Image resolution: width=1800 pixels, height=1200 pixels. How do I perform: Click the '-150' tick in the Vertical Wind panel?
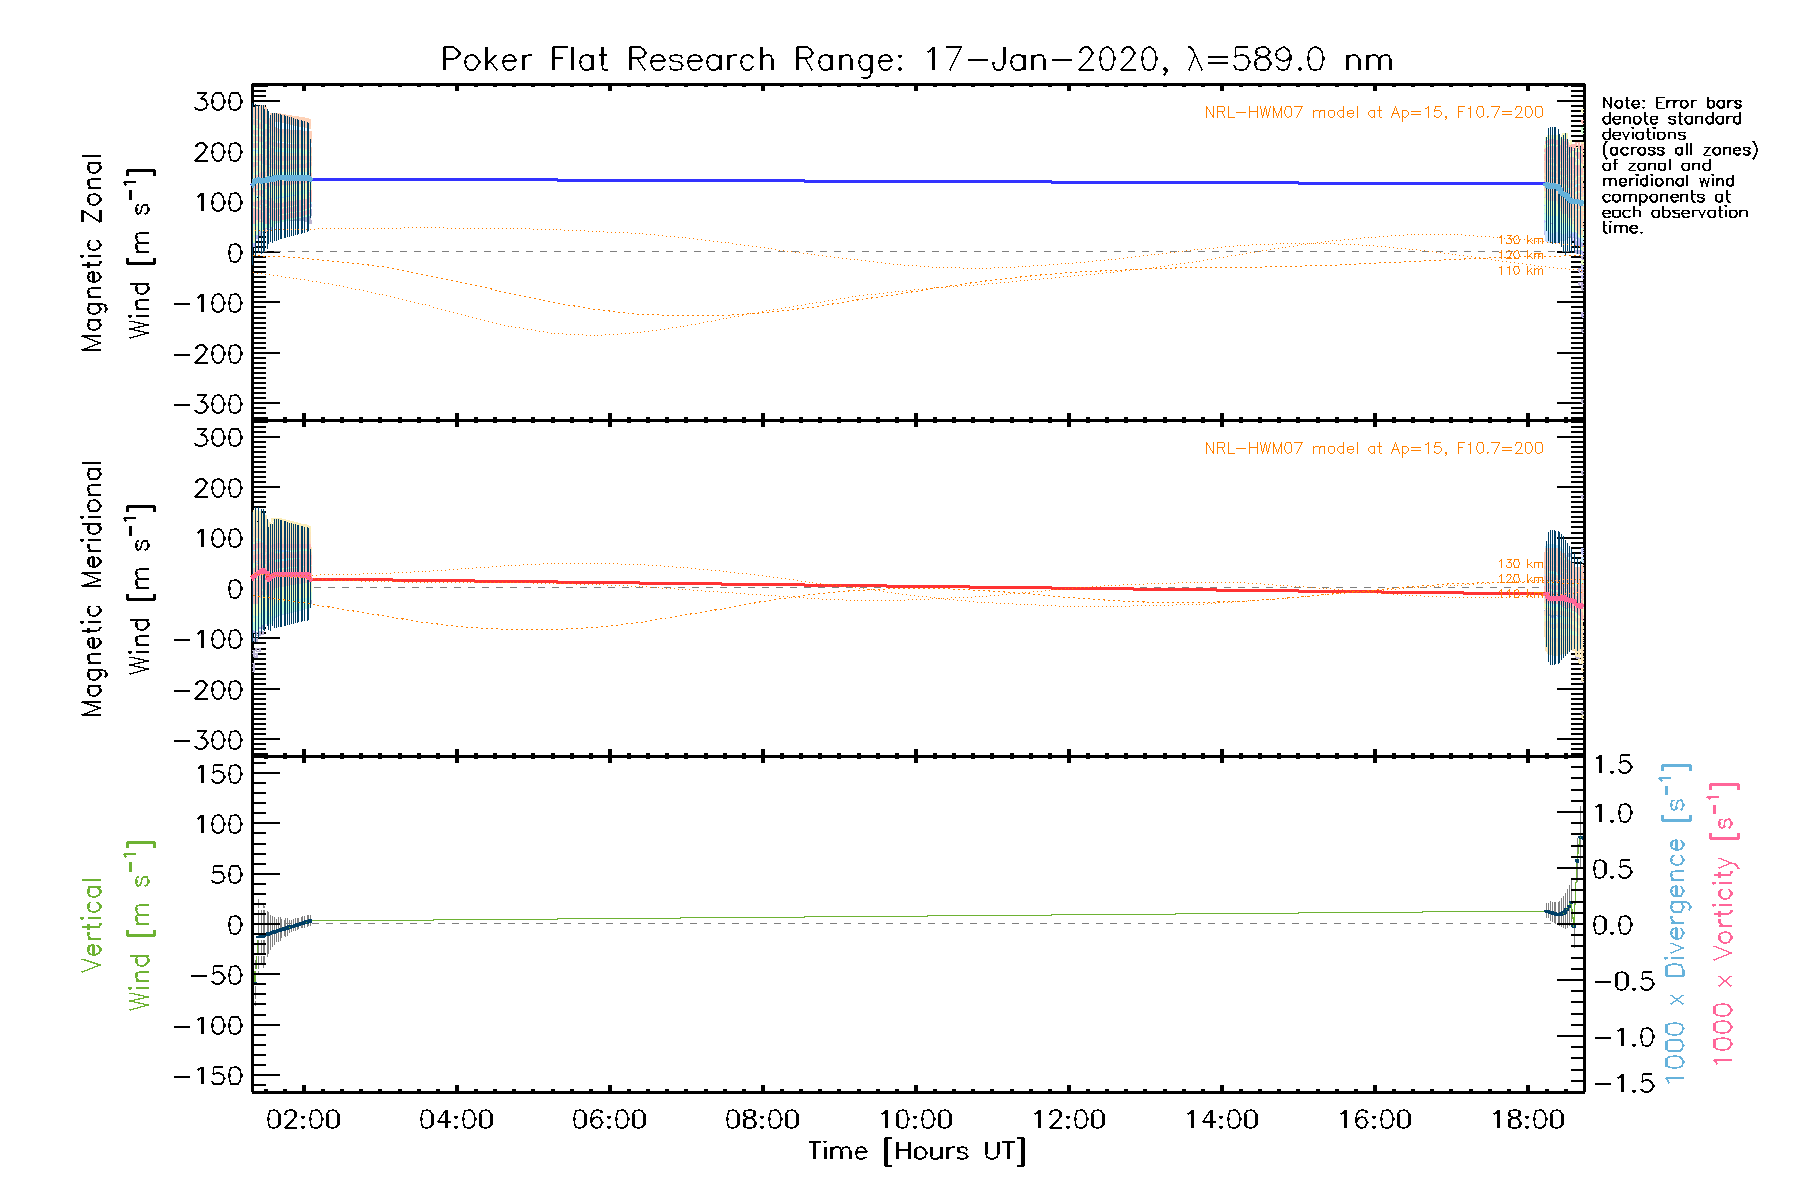208,1076
